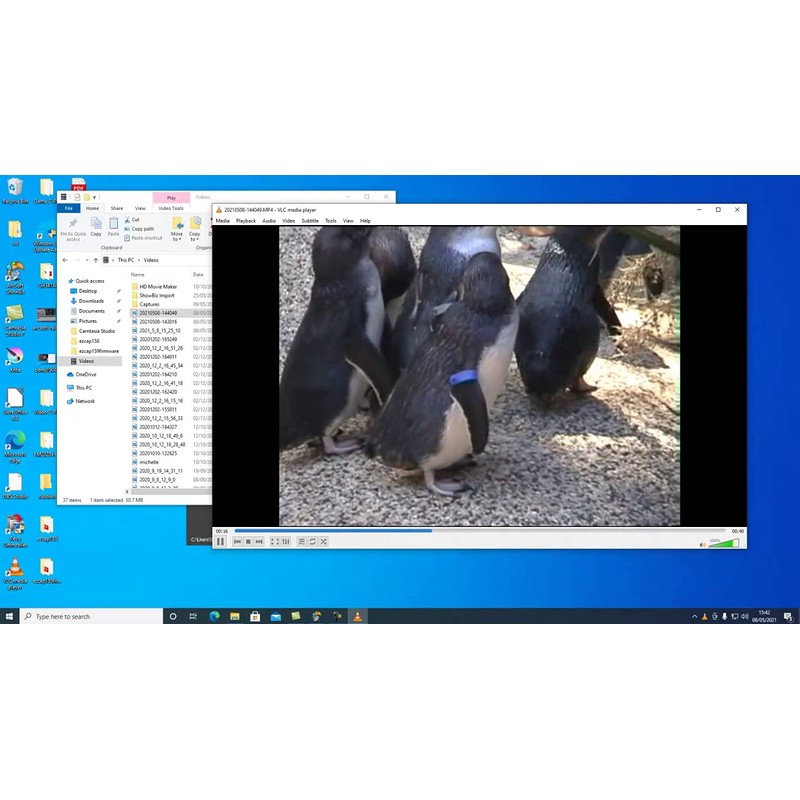This screenshot has width=800, height=800.
Task: Open the Playback menu in VLC
Action: [245, 220]
